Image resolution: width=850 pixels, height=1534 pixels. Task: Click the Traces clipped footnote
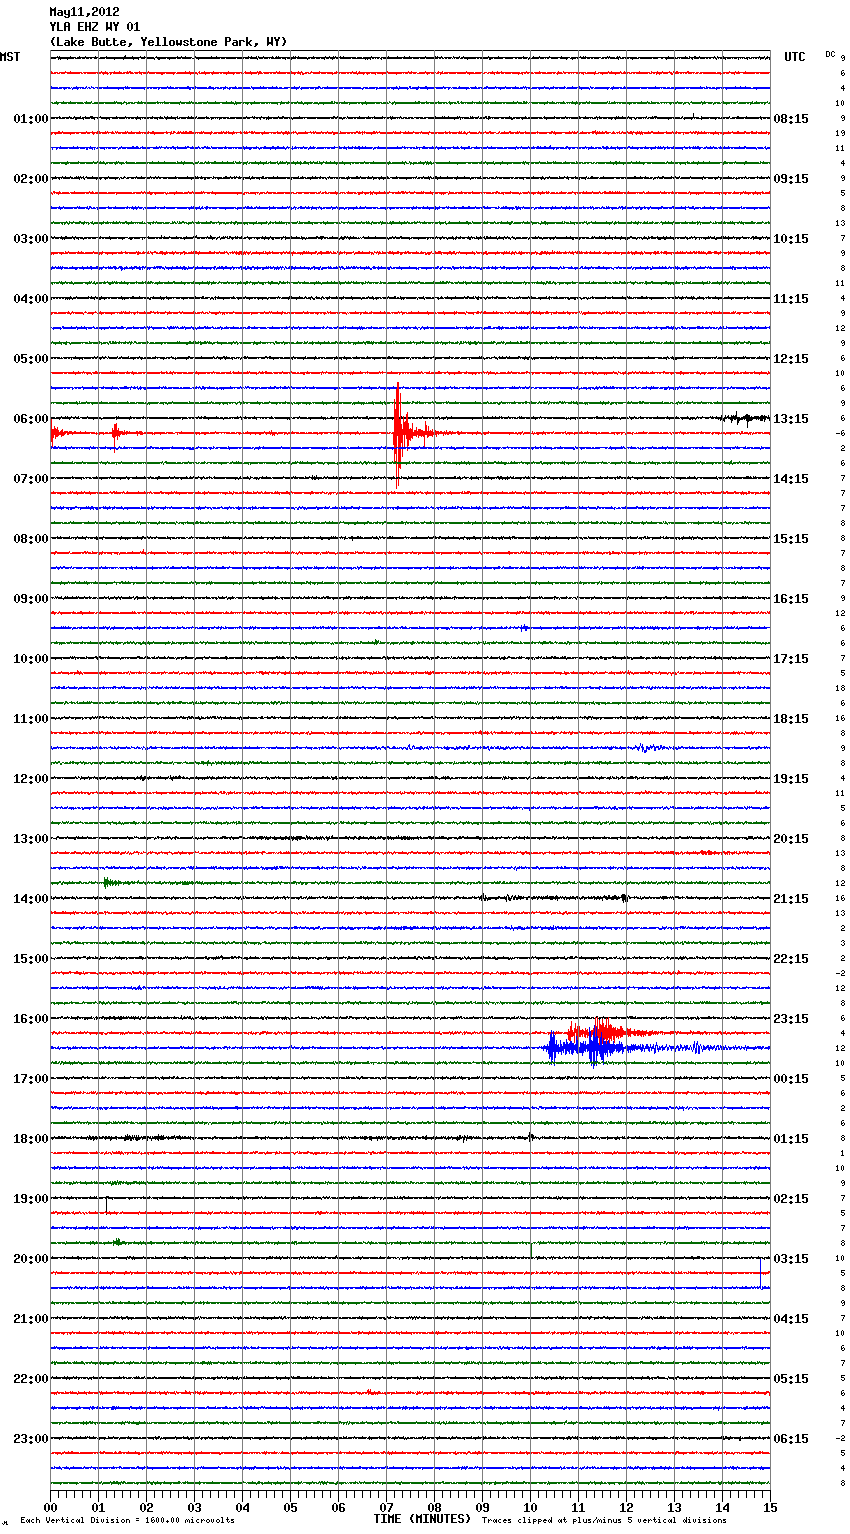point(604,1520)
